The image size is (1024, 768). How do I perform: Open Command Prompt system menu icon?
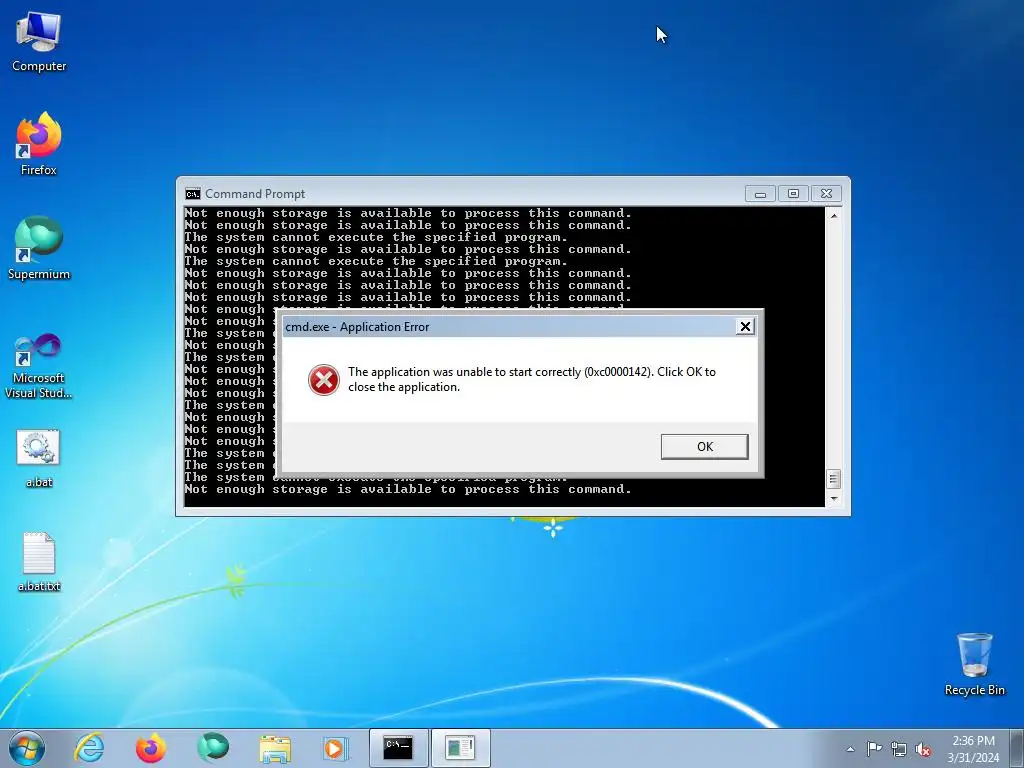click(193, 194)
